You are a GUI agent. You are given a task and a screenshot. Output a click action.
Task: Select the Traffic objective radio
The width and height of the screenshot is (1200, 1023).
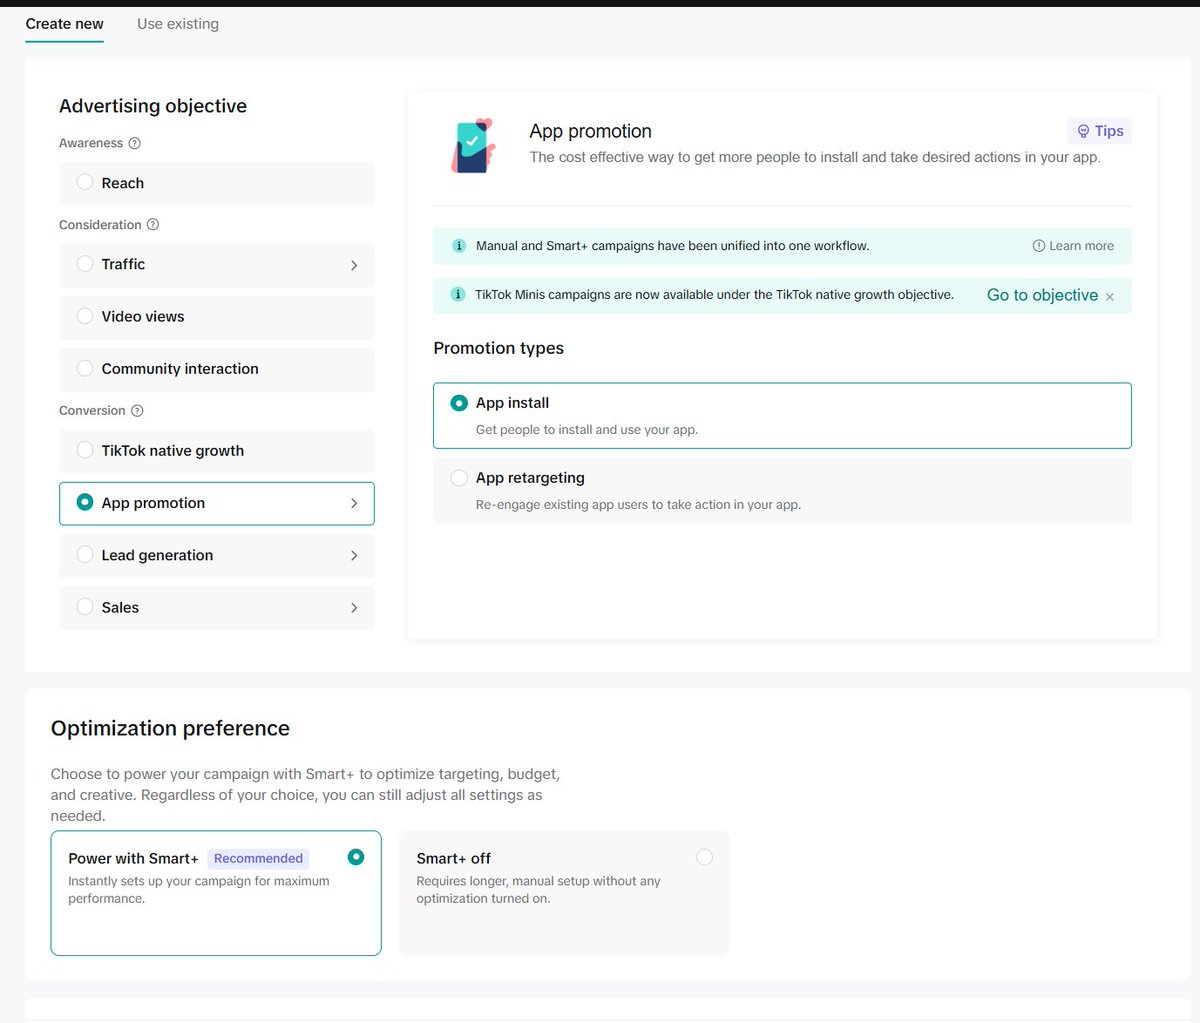click(85, 264)
